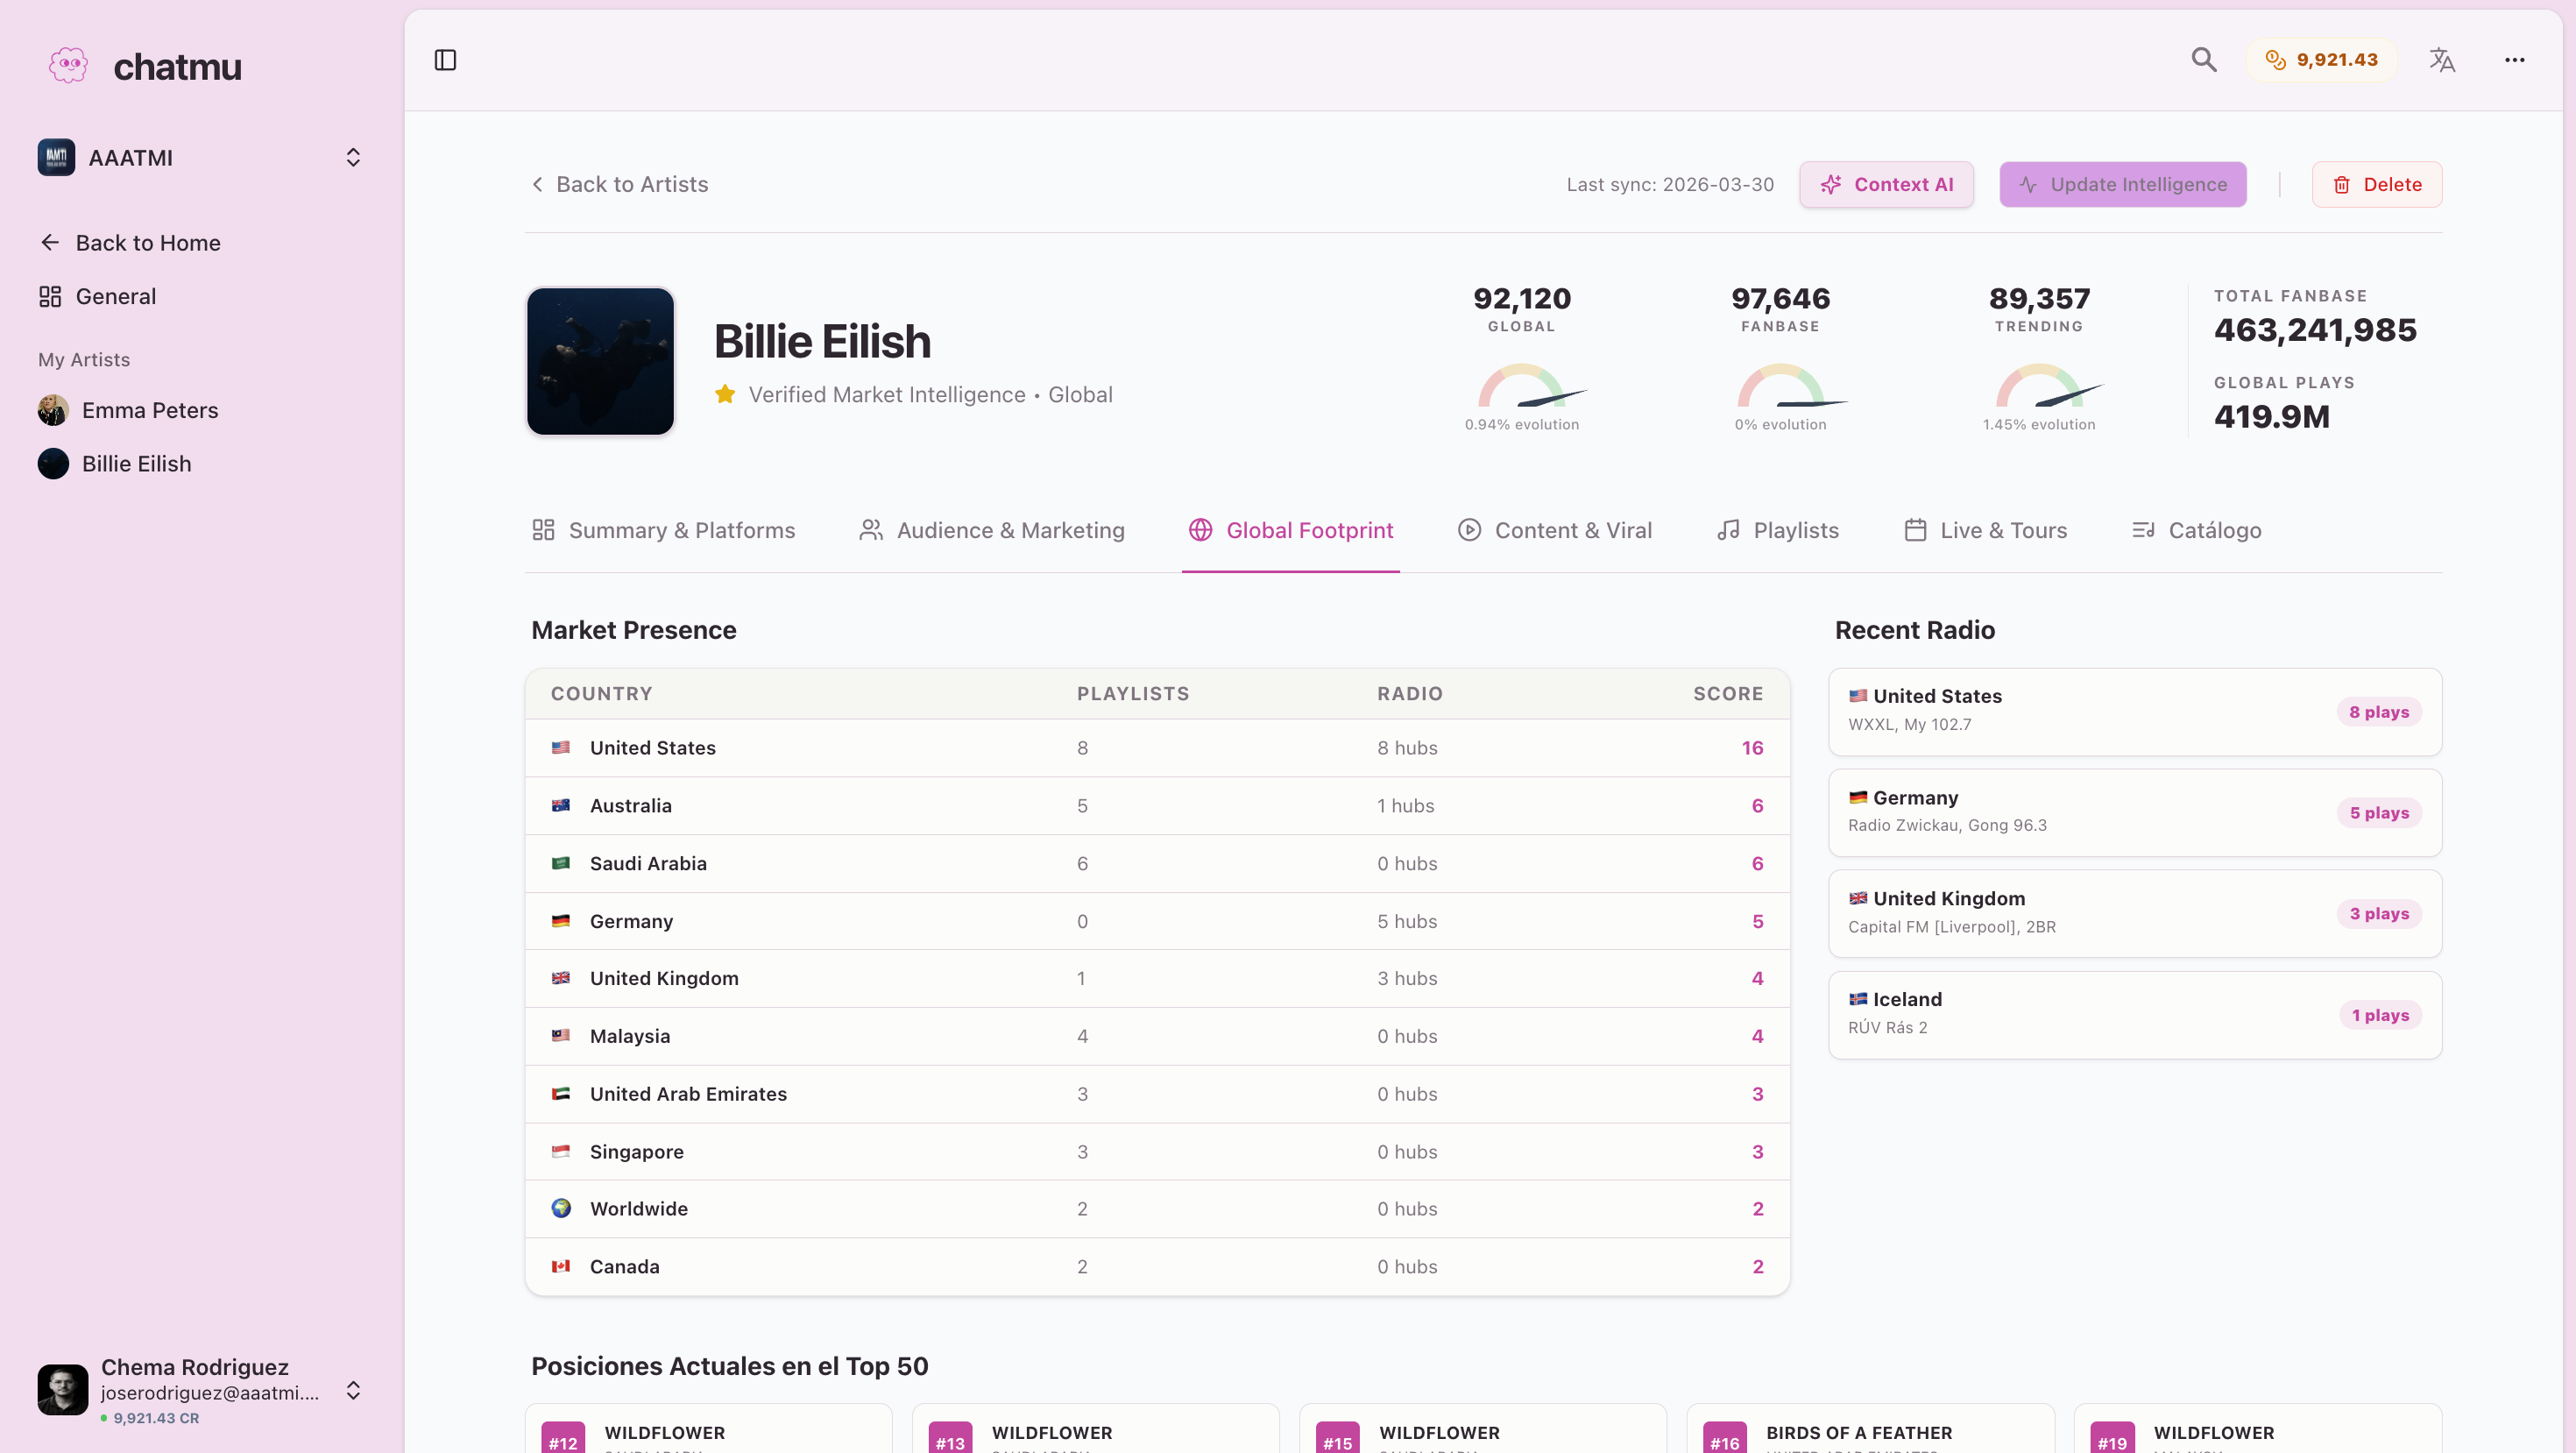Click the Context AI button

pos(1886,184)
